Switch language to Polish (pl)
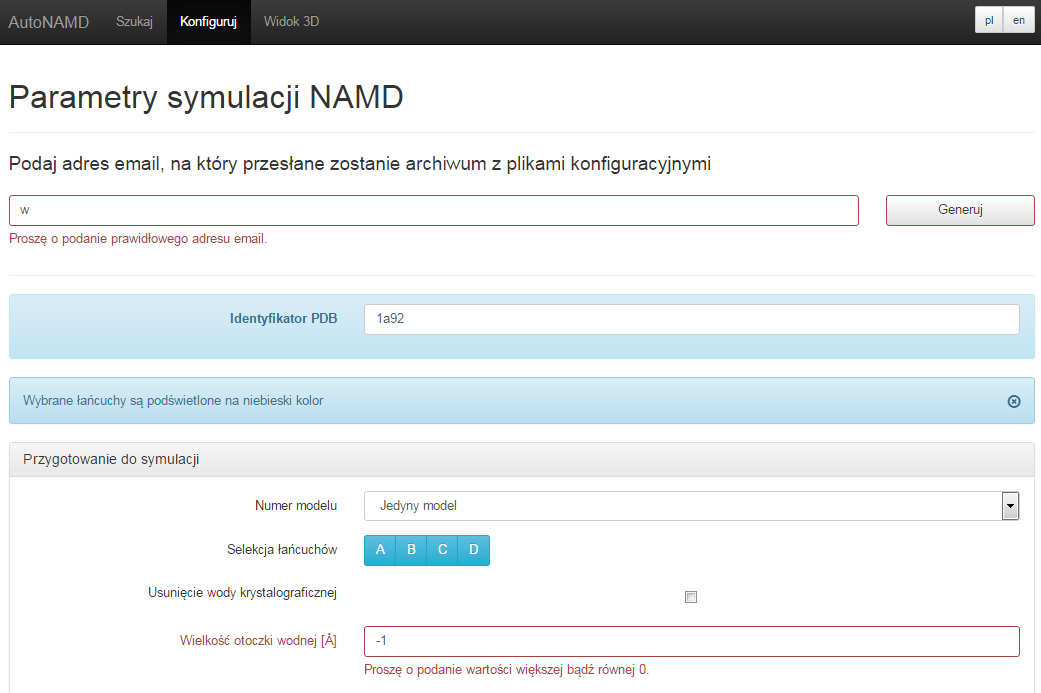Image resolution: width=1041 pixels, height=693 pixels. 989,20
